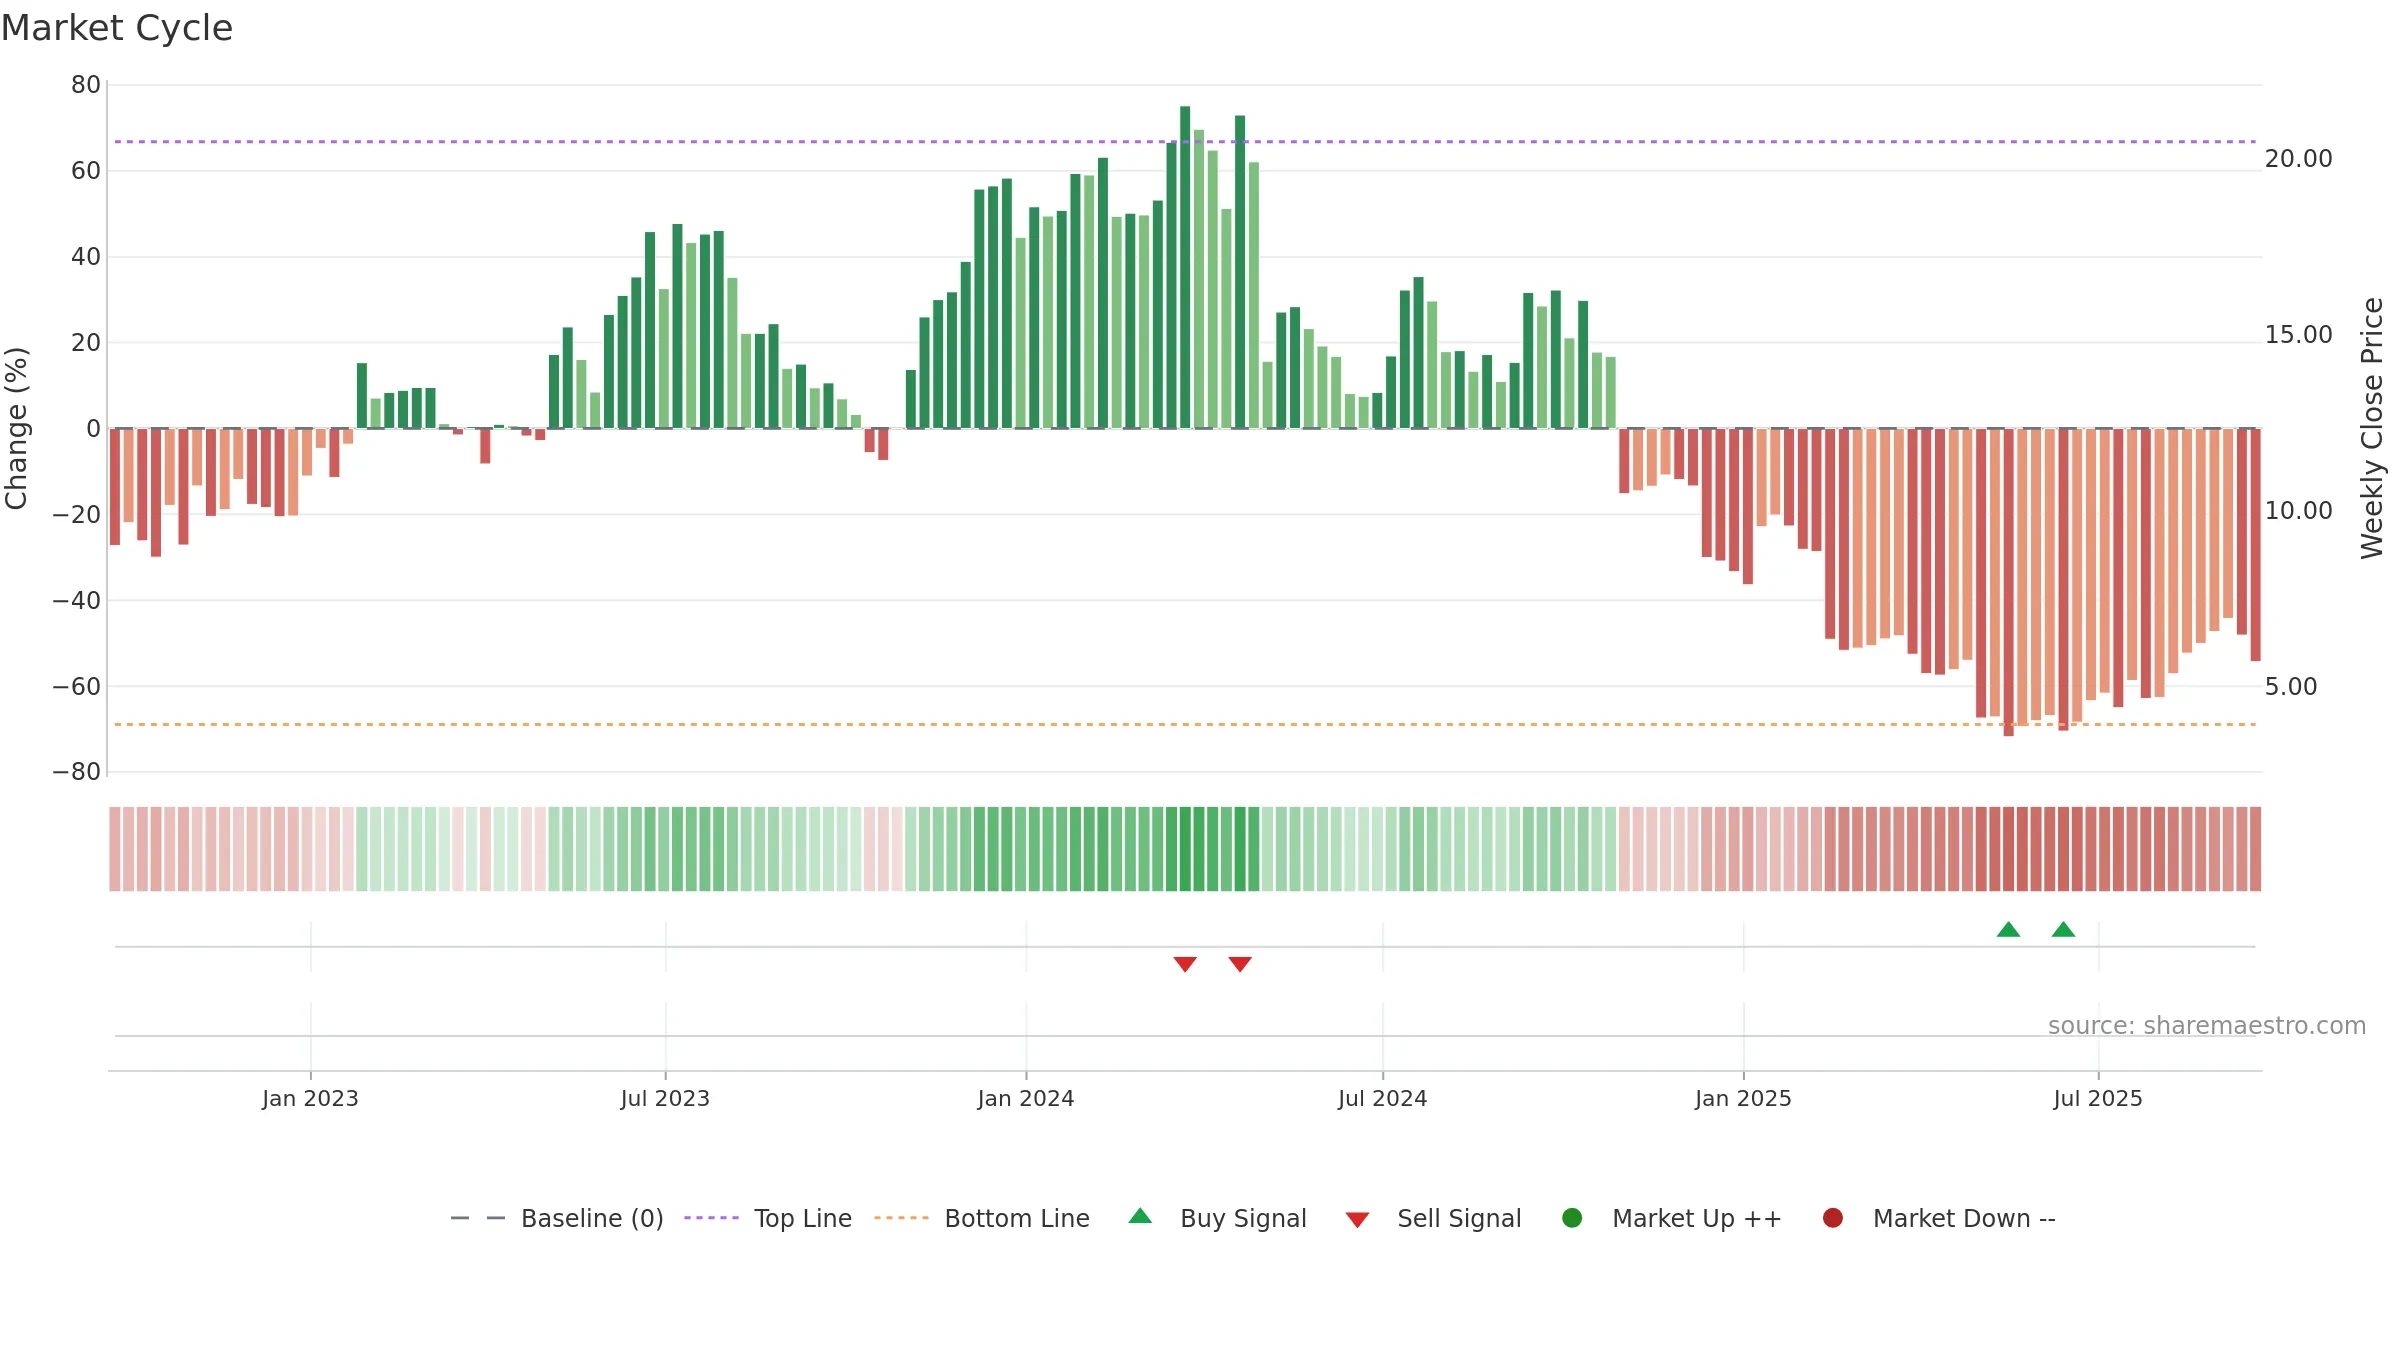The width and height of the screenshot is (2400, 1350).
Task: Click the last red bar at chart's right edge
Action: tap(2255, 545)
